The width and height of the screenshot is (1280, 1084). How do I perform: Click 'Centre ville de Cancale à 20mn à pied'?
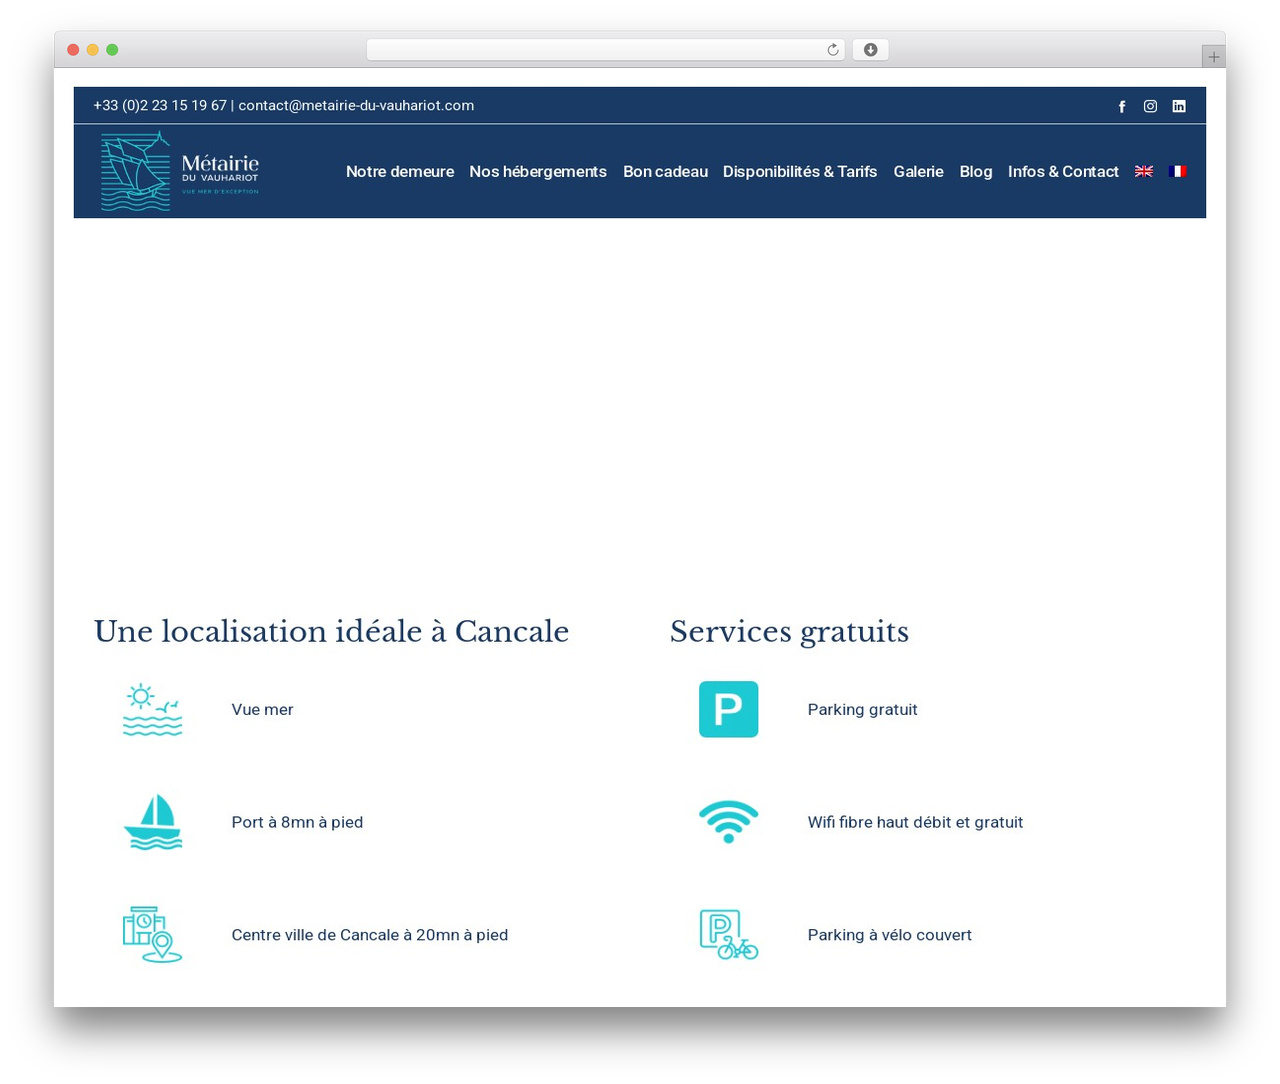[x=370, y=934]
